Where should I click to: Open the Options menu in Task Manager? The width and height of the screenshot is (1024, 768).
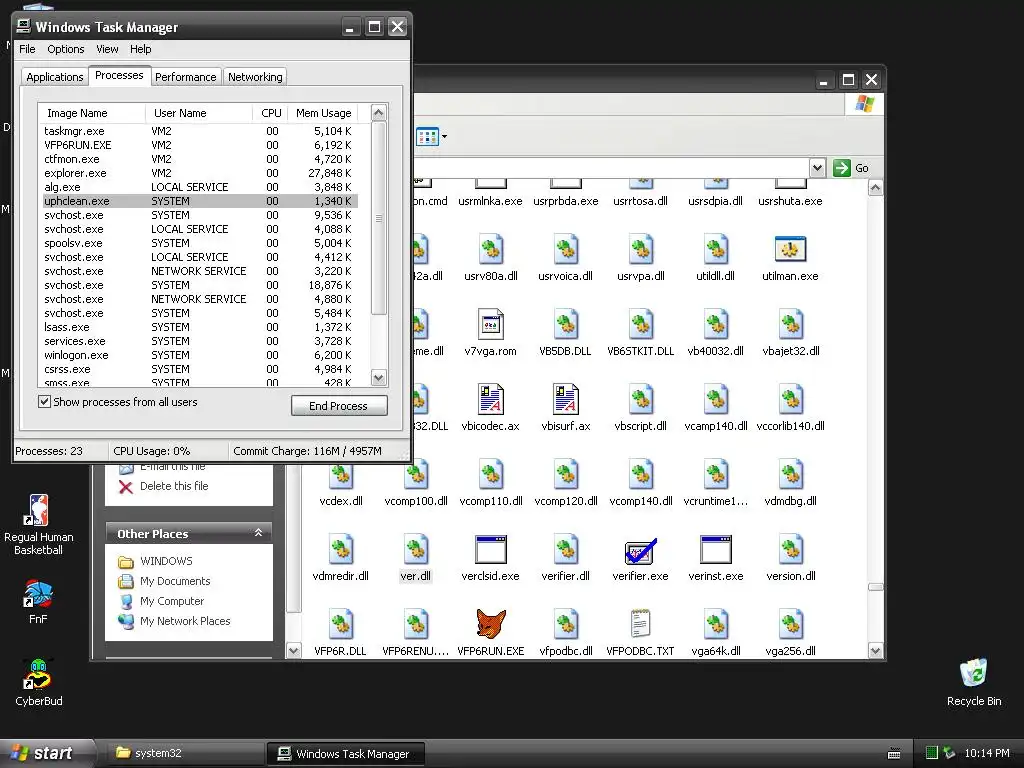pyautogui.click(x=65, y=49)
